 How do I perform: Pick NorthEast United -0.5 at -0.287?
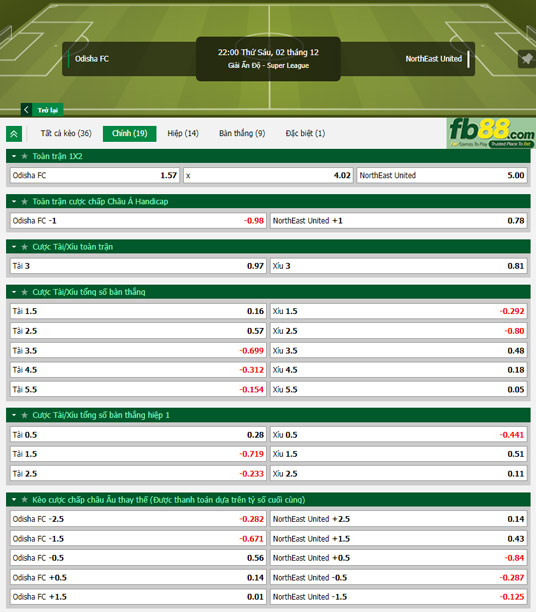click(x=399, y=577)
